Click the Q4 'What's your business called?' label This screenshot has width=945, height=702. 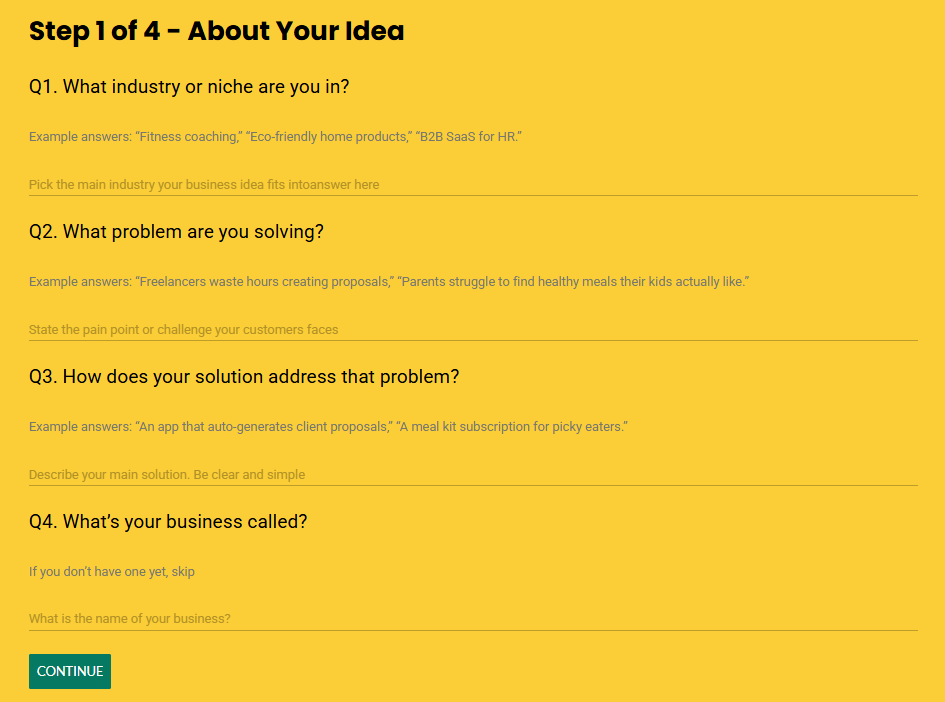coord(168,522)
